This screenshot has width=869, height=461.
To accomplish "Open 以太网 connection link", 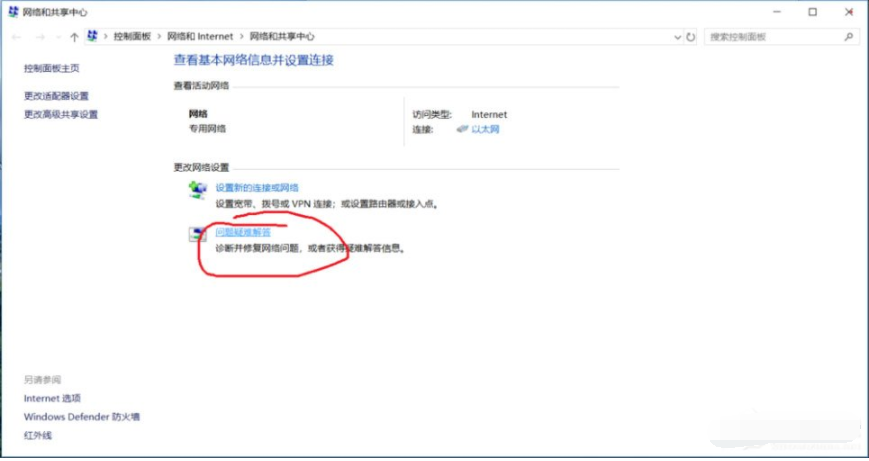I will click(485, 129).
